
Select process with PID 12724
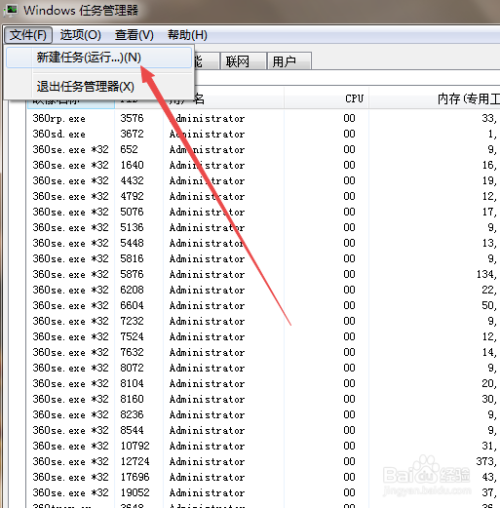tap(263, 461)
